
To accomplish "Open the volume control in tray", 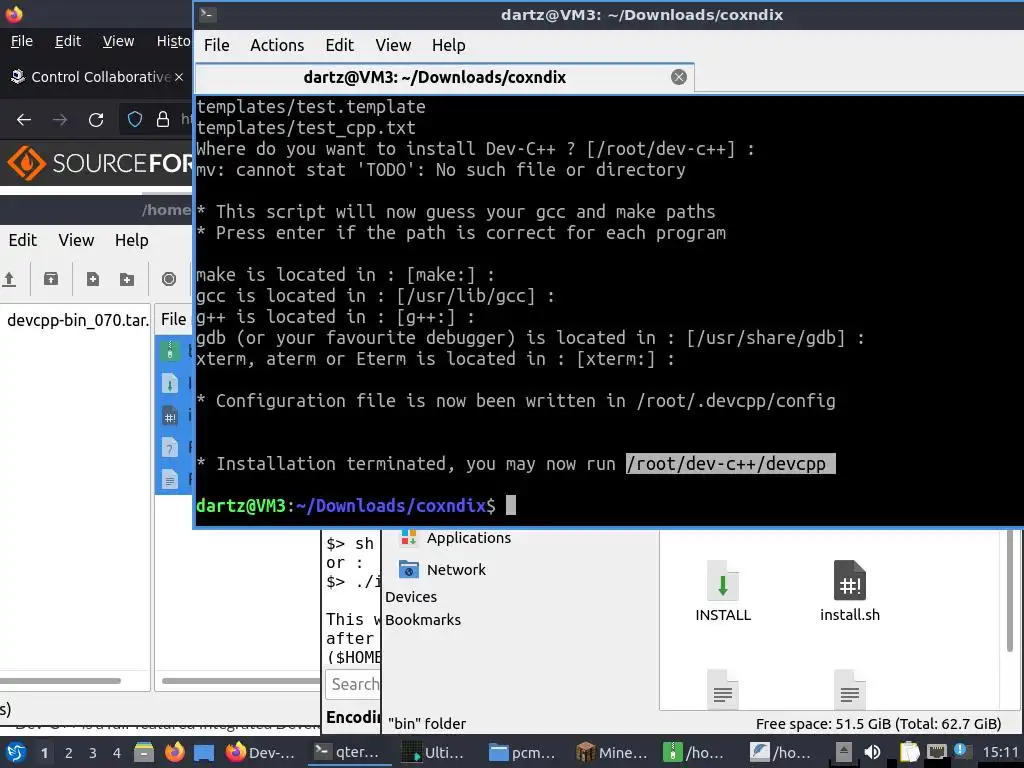I will [x=872, y=752].
